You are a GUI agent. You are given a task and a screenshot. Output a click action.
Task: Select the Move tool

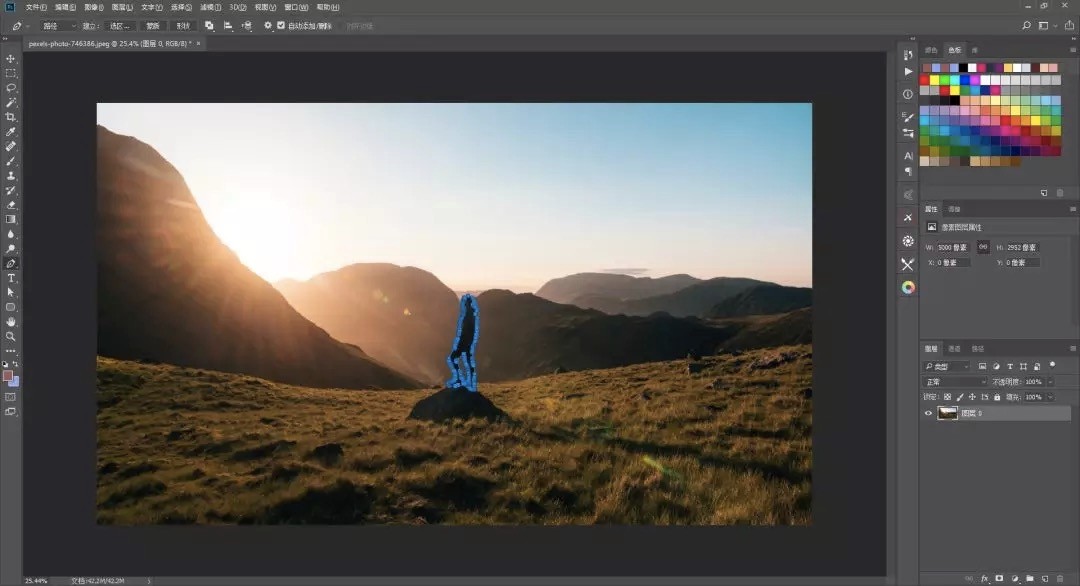(11, 58)
